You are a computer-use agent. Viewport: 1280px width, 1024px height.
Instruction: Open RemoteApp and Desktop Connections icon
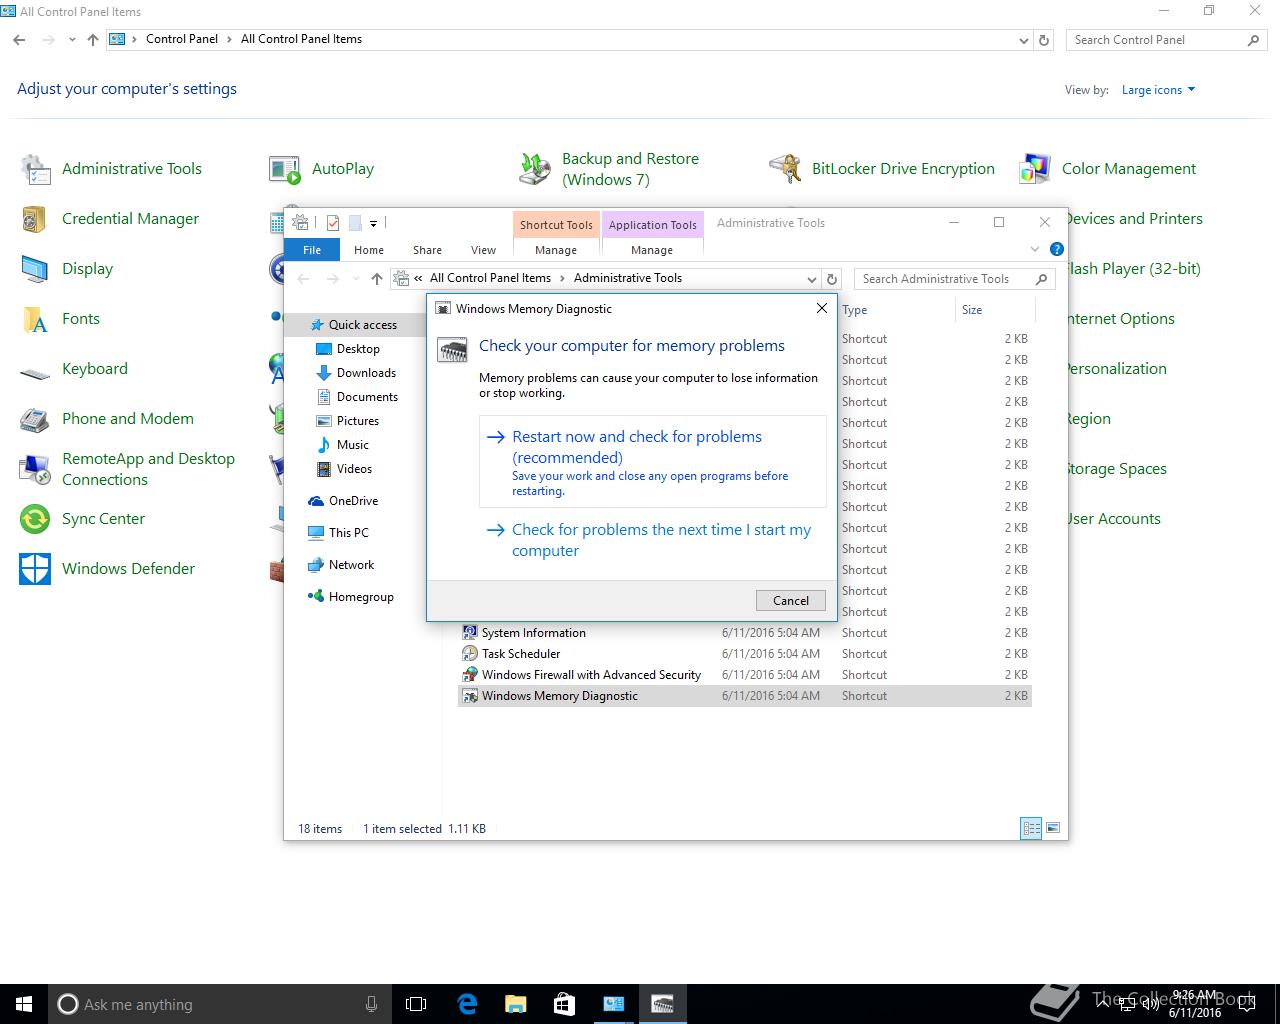tap(36, 469)
